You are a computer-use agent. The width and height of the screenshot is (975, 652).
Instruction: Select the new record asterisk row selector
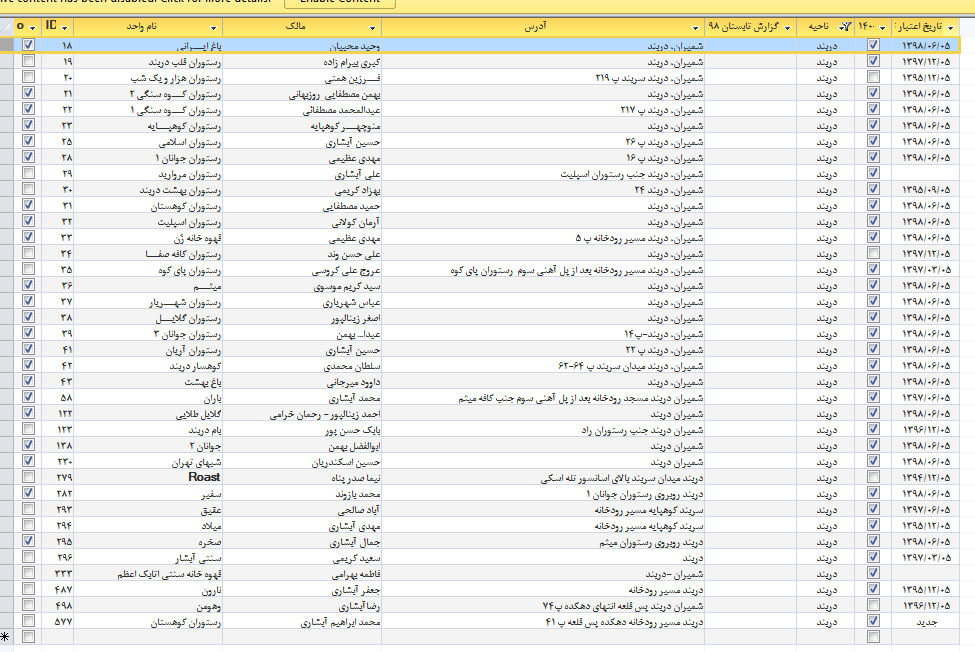coord(6,636)
